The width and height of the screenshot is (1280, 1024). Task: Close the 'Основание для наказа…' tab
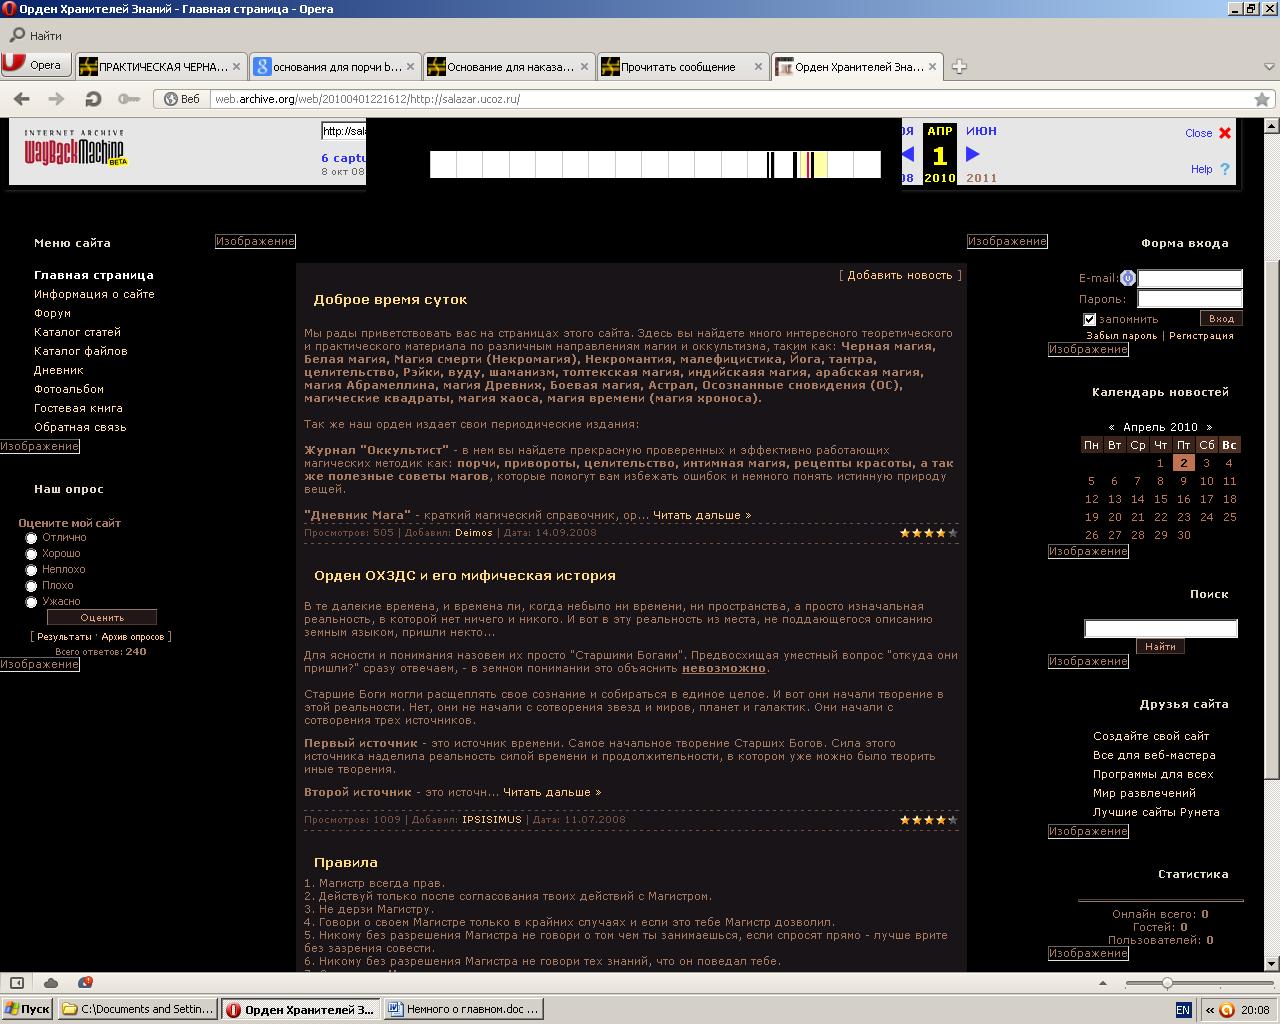584,67
